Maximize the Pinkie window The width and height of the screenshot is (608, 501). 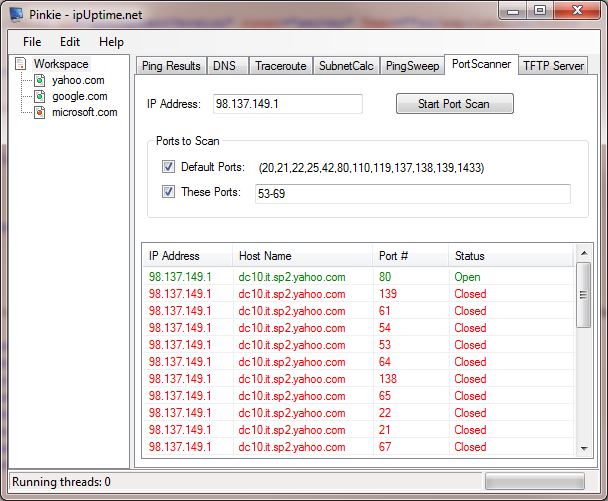point(540,10)
